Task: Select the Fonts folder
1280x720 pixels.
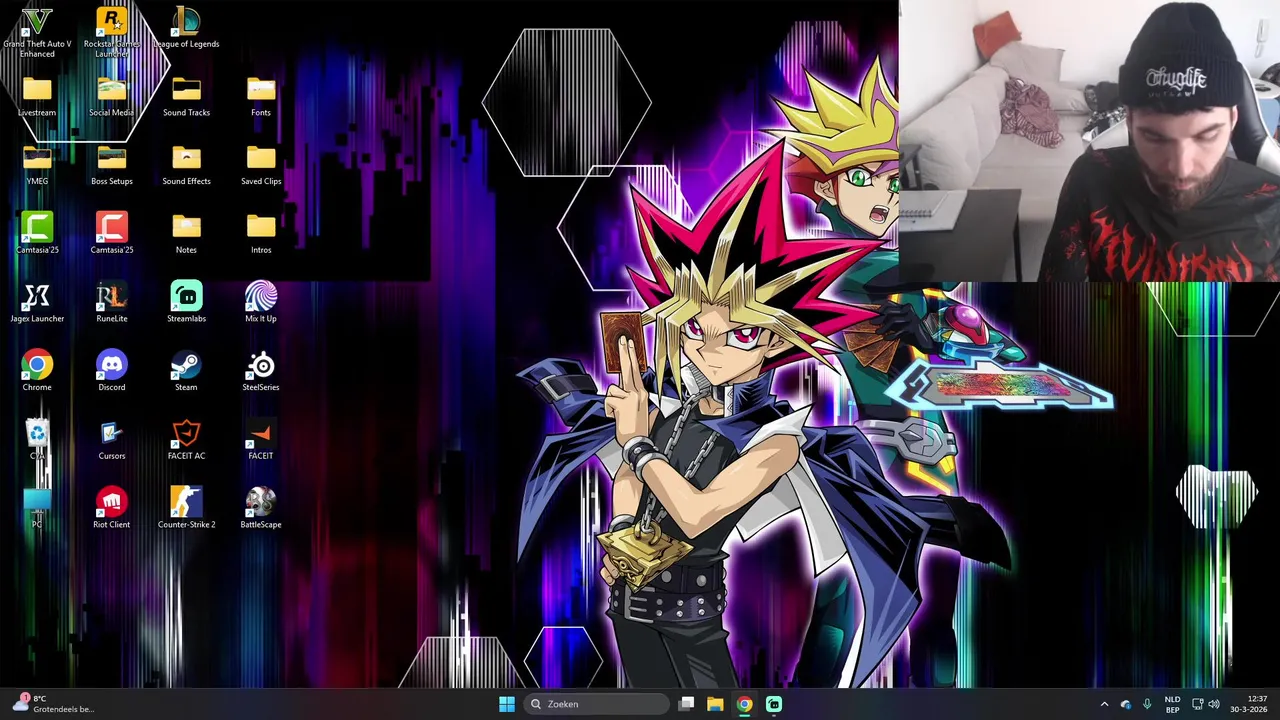Action: coord(261,97)
